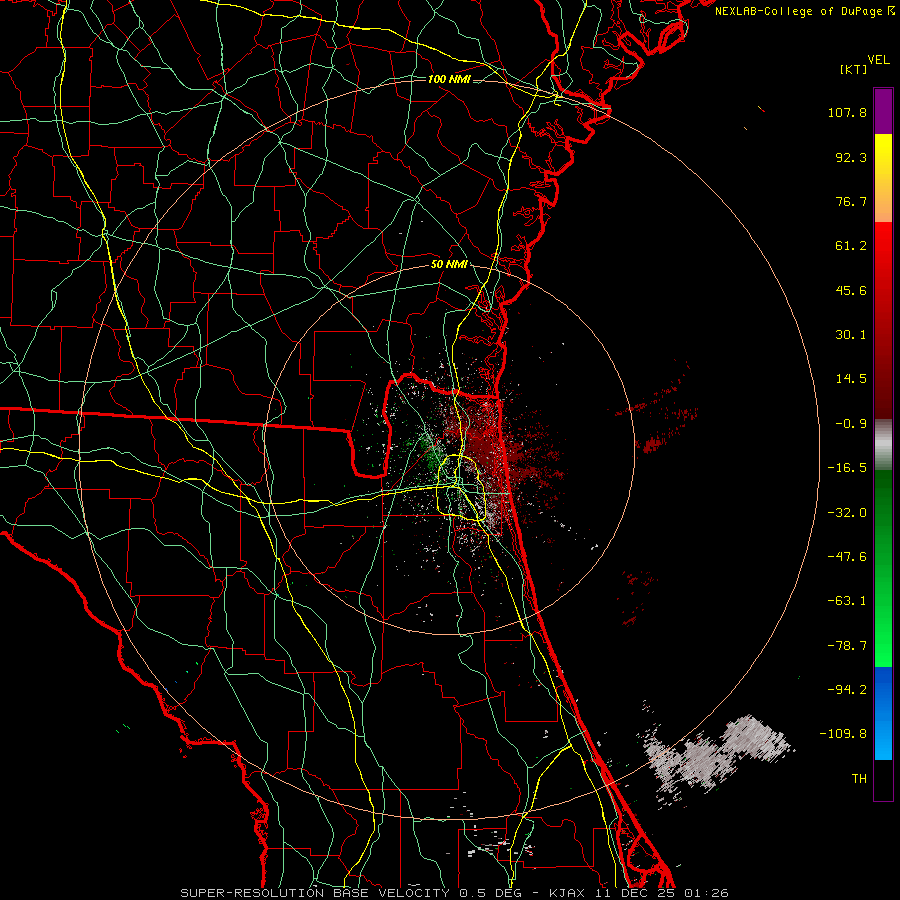The width and height of the screenshot is (900, 900).
Task: Click the [KT] units label
Action: click(x=854, y=69)
